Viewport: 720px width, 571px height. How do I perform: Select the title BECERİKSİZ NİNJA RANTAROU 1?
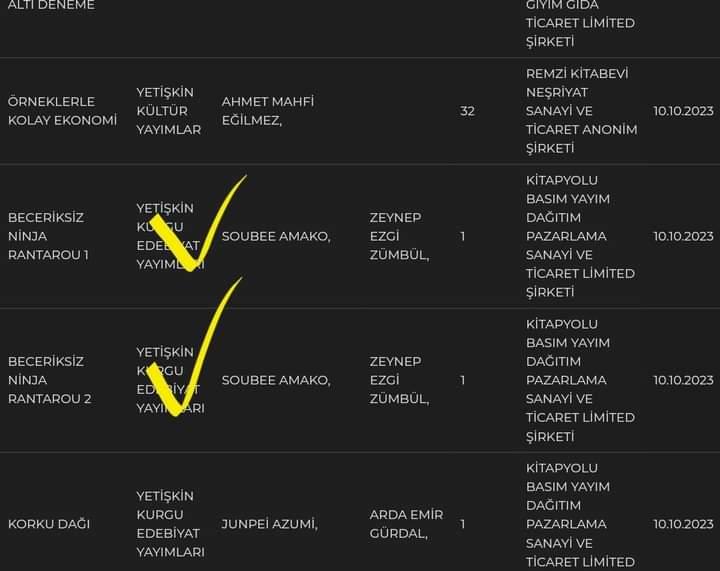(48, 236)
